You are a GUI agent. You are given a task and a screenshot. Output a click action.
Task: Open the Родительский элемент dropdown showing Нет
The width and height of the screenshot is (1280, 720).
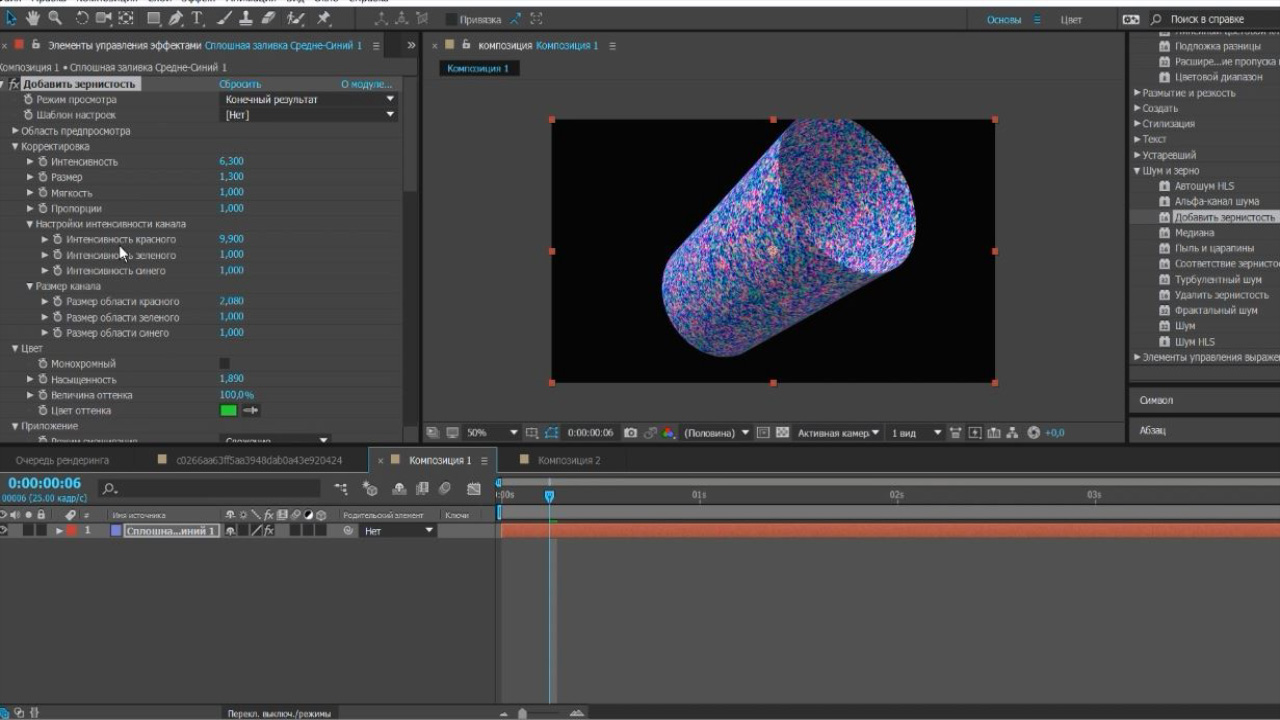point(397,531)
